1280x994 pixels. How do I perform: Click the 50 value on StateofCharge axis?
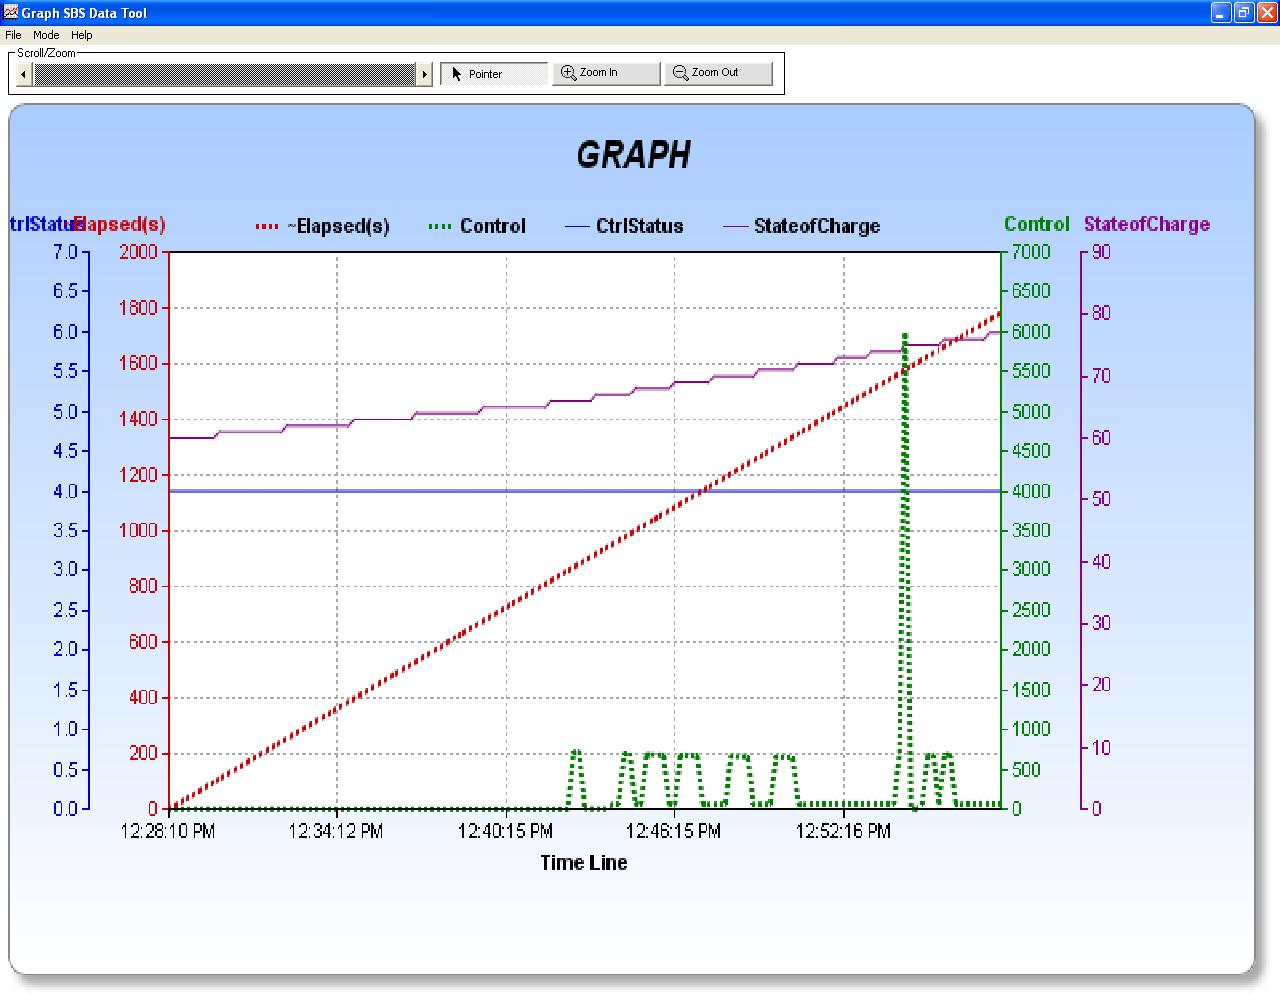tap(1101, 499)
